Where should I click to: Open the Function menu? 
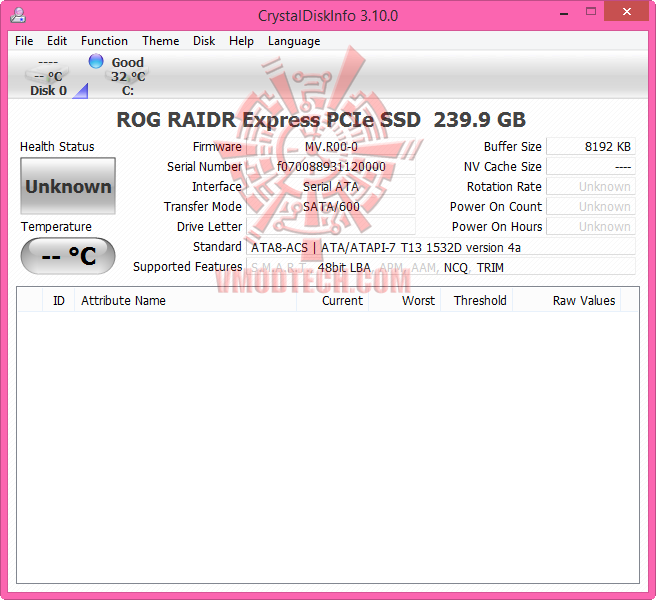tap(104, 41)
